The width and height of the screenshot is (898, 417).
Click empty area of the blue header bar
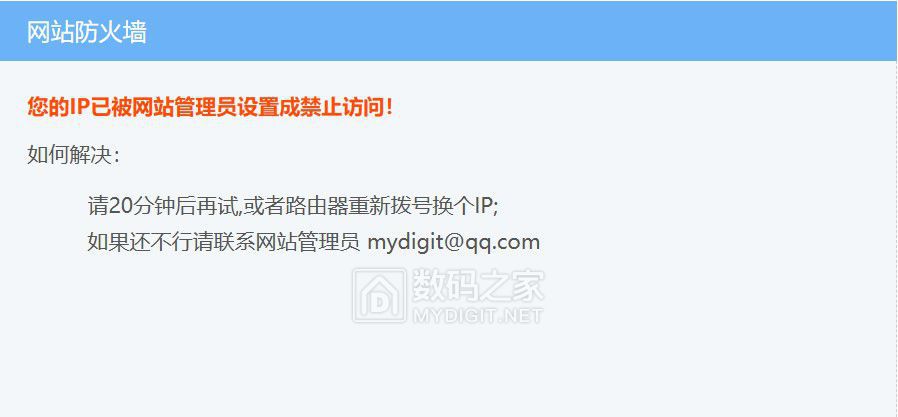pyautogui.click(x=515, y=32)
